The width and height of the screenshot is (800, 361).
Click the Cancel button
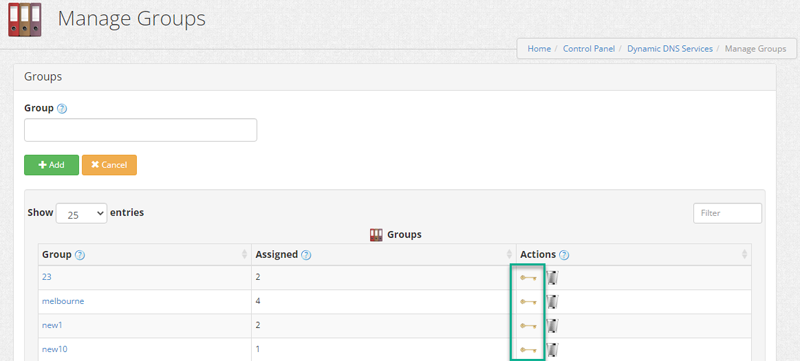[109, 165]
